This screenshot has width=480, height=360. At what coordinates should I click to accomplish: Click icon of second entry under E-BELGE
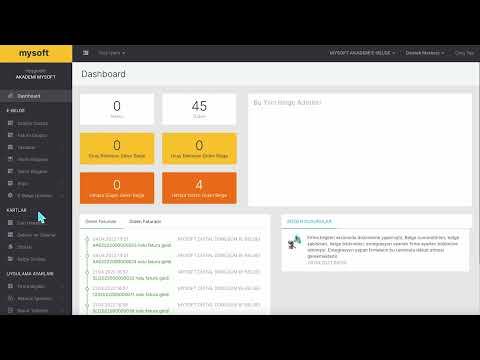click(11, 135)
